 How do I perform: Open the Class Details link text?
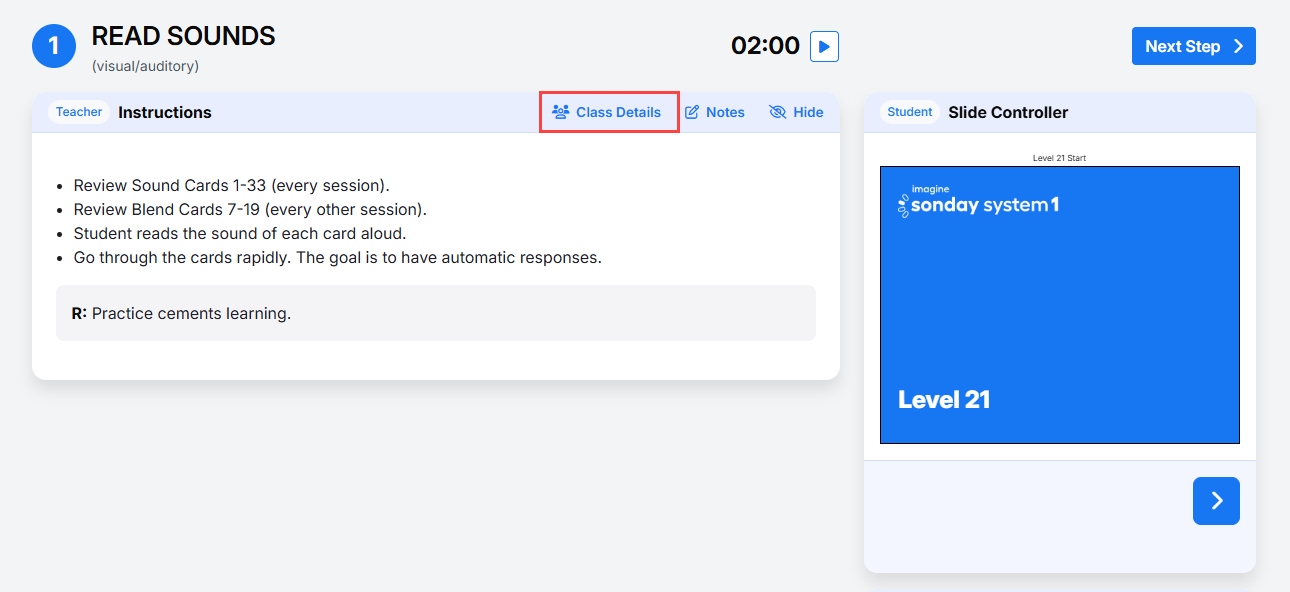(618, 112)
